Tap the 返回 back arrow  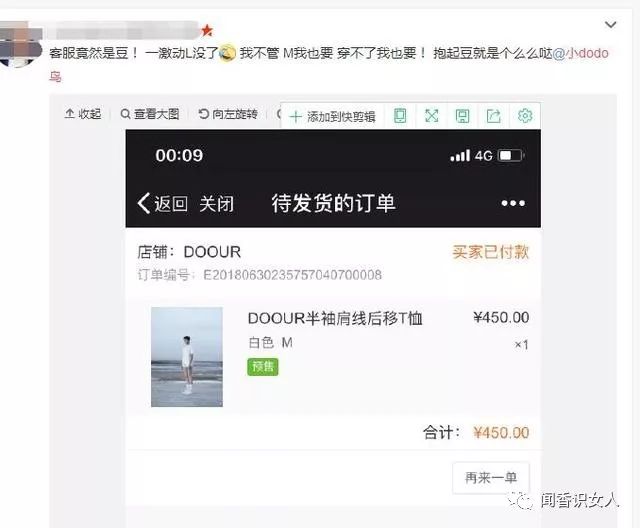[x=162, y=203]
